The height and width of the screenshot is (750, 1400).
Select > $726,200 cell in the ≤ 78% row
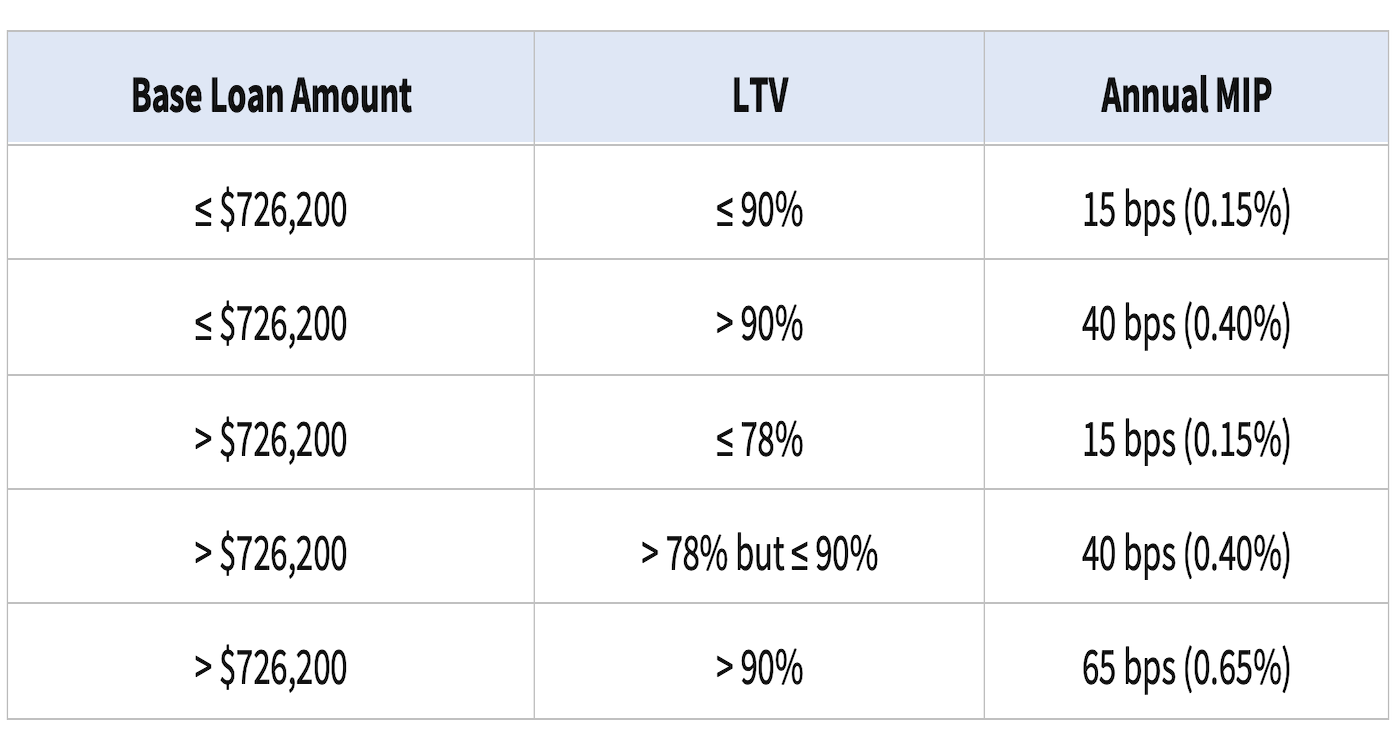[271, 440]
